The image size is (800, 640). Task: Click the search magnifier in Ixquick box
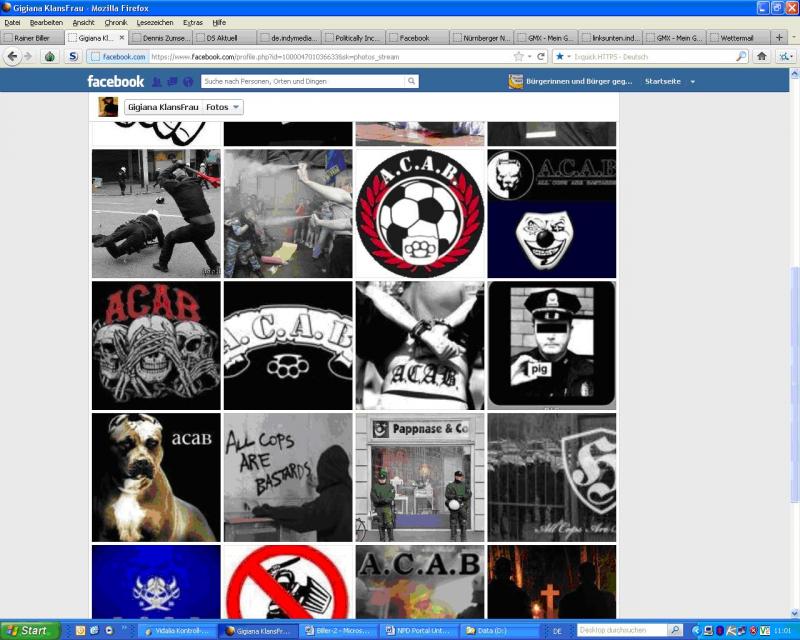pos(741,56)
